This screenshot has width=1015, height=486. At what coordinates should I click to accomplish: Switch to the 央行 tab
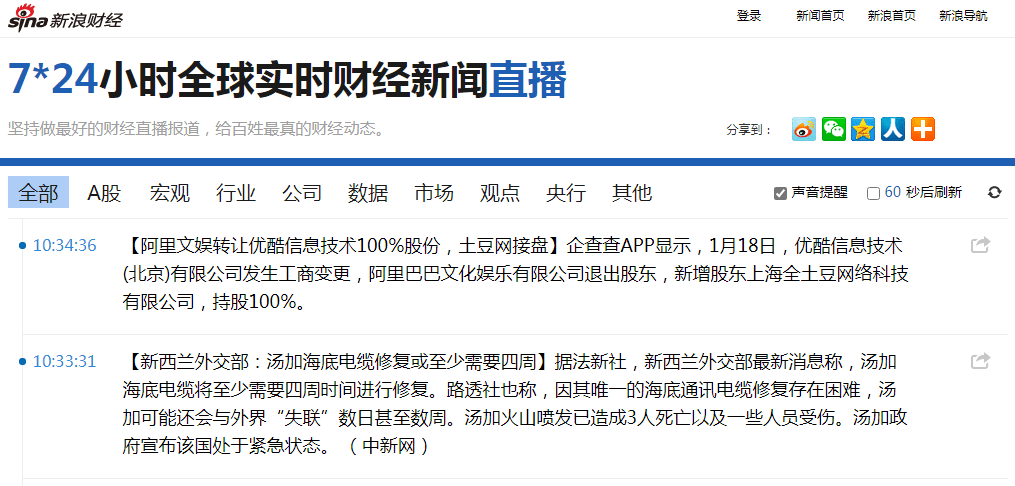pyautogui.click(x=566, y=192)
